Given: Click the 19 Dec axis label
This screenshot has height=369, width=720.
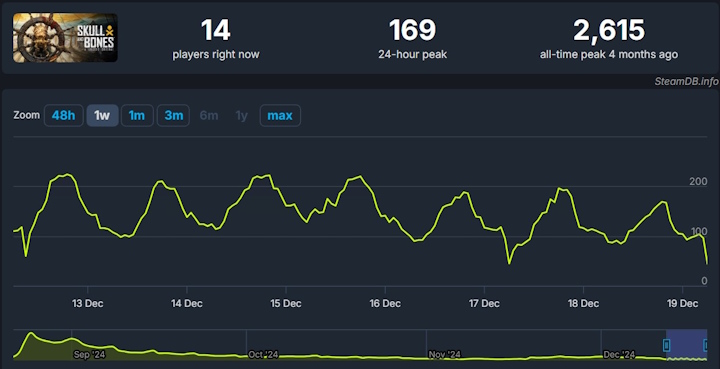Looking at the screenshot, I should pyautogui.click(x=683, y=303).
